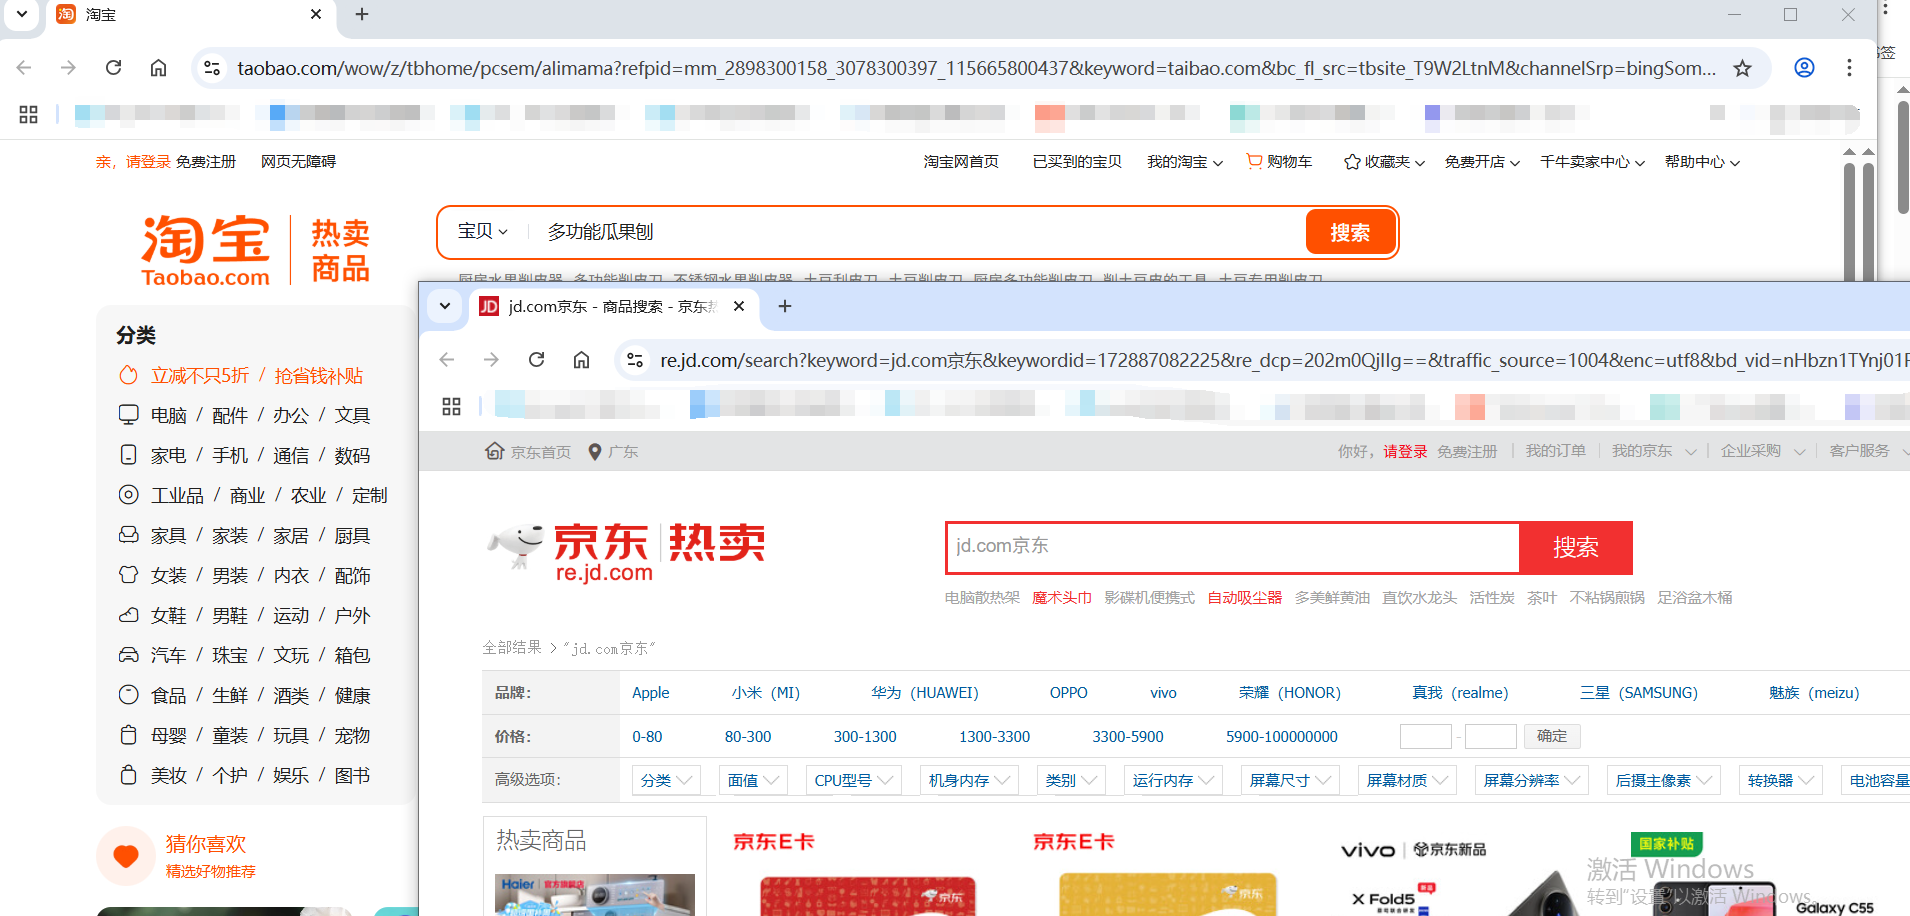Viewport: 1910px width, 916px height.
Task: Click the 京东热卖 logo
Action: pyautogui.click(x=627, y=551)
